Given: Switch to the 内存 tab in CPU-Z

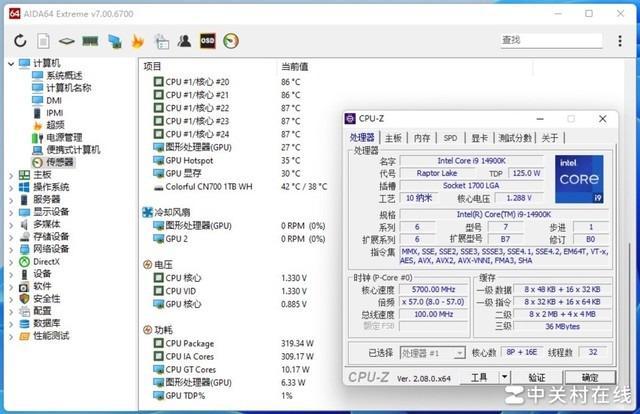Looking at the screenshot, I should pyautogui.click(x=422, y=138).
